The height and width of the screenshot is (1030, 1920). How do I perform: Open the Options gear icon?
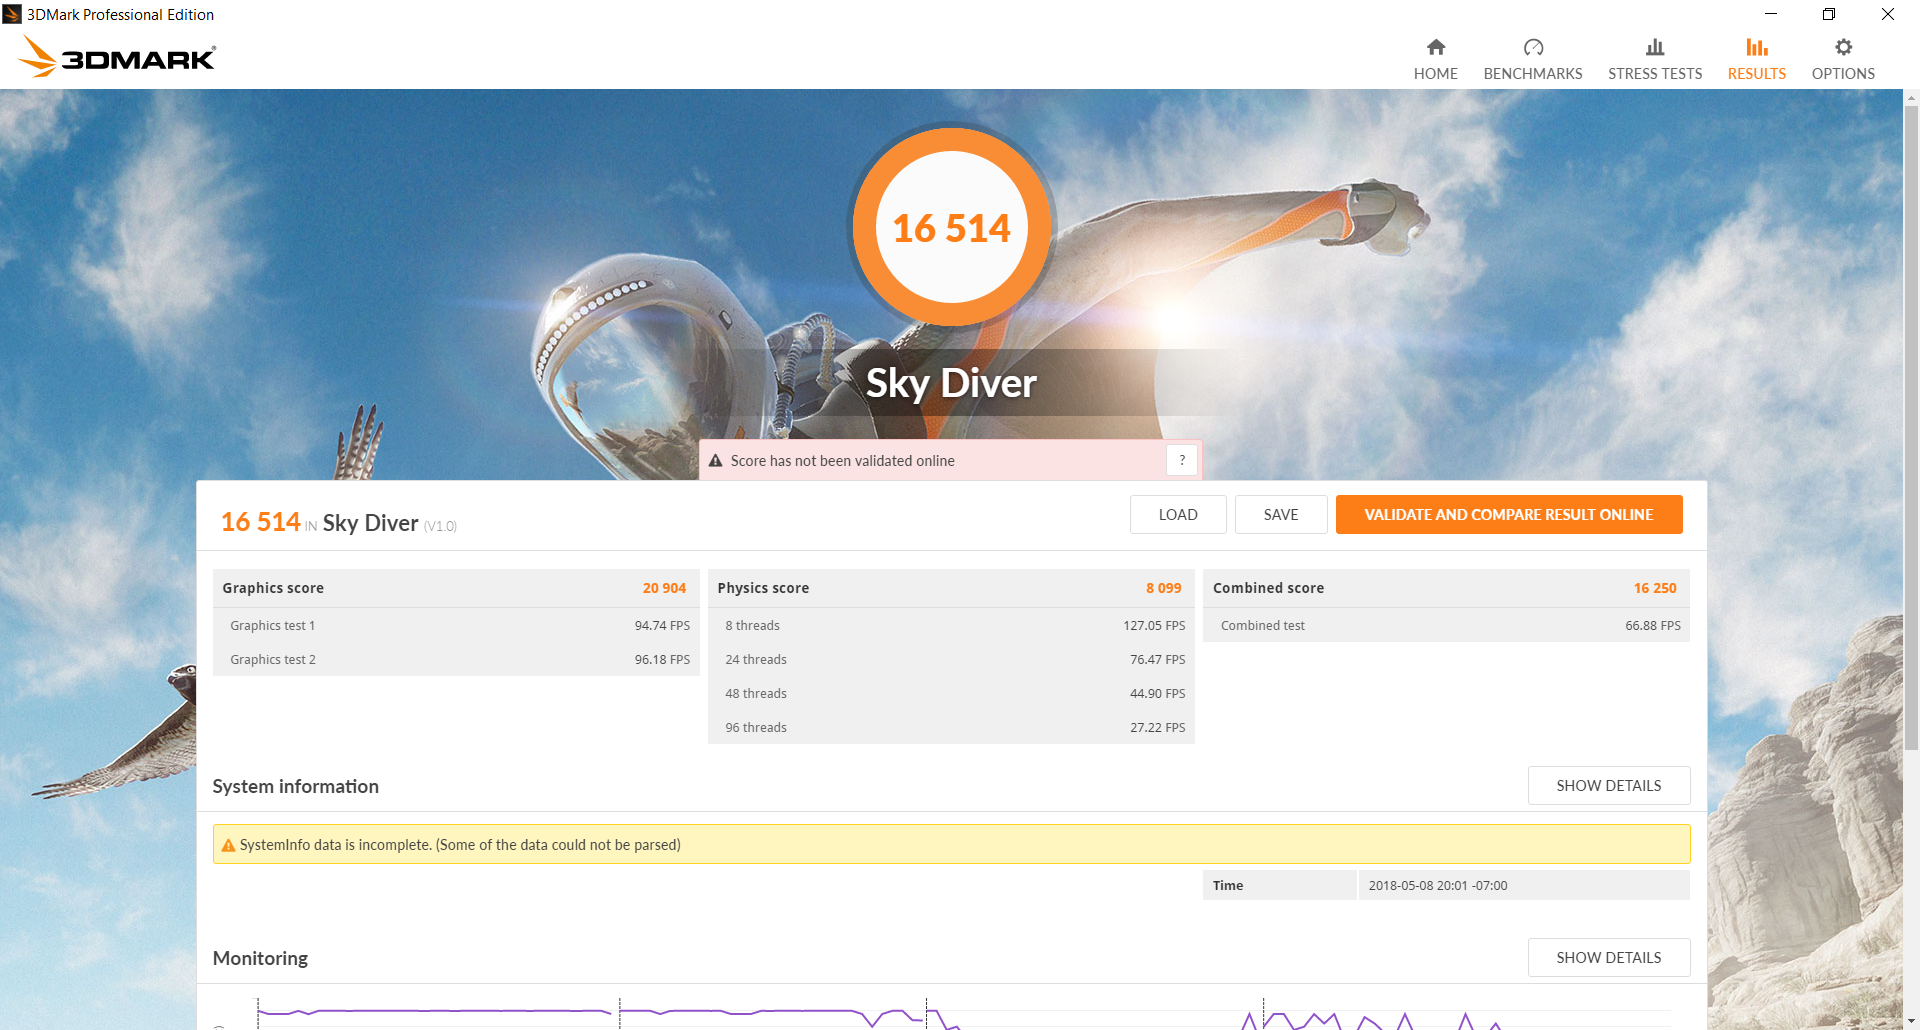click(x=1843, y=47)
